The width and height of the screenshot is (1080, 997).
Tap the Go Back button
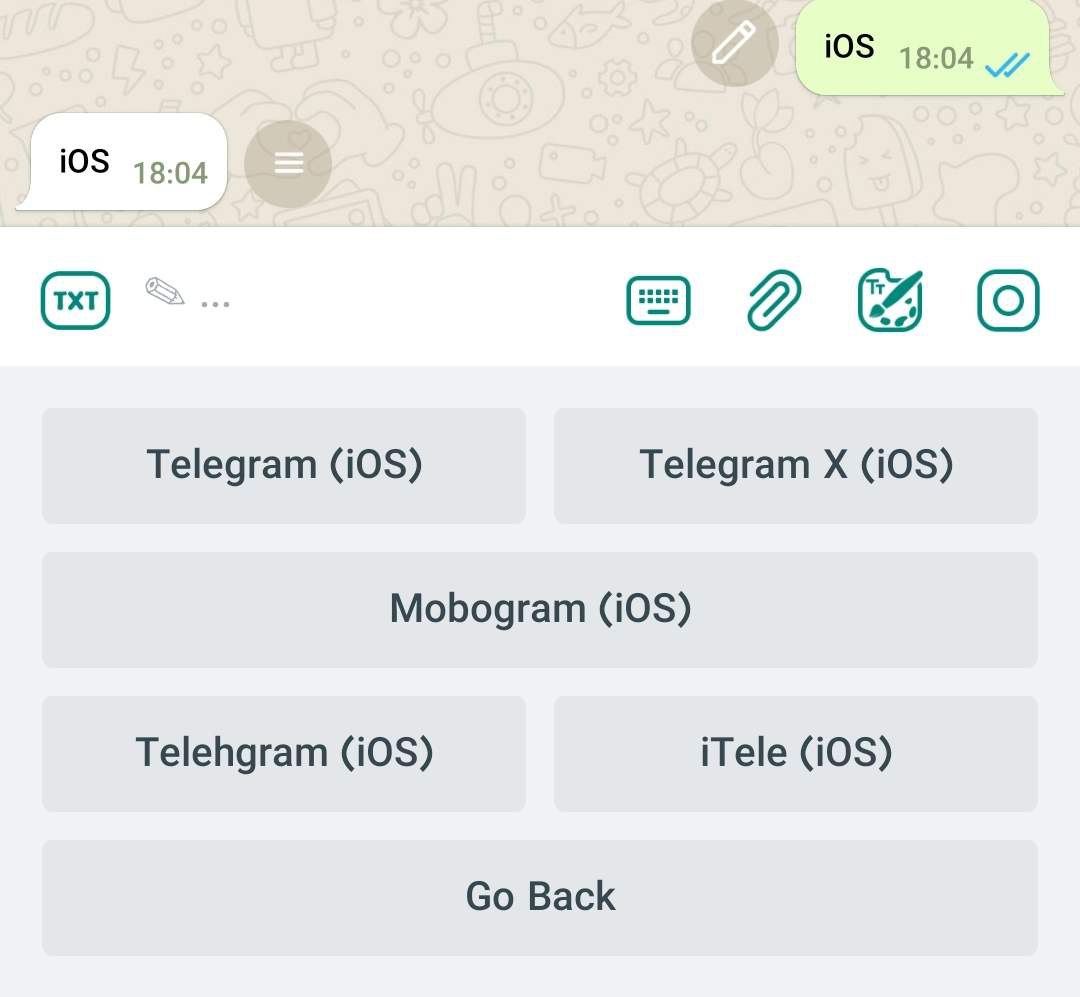click(540, 897)
